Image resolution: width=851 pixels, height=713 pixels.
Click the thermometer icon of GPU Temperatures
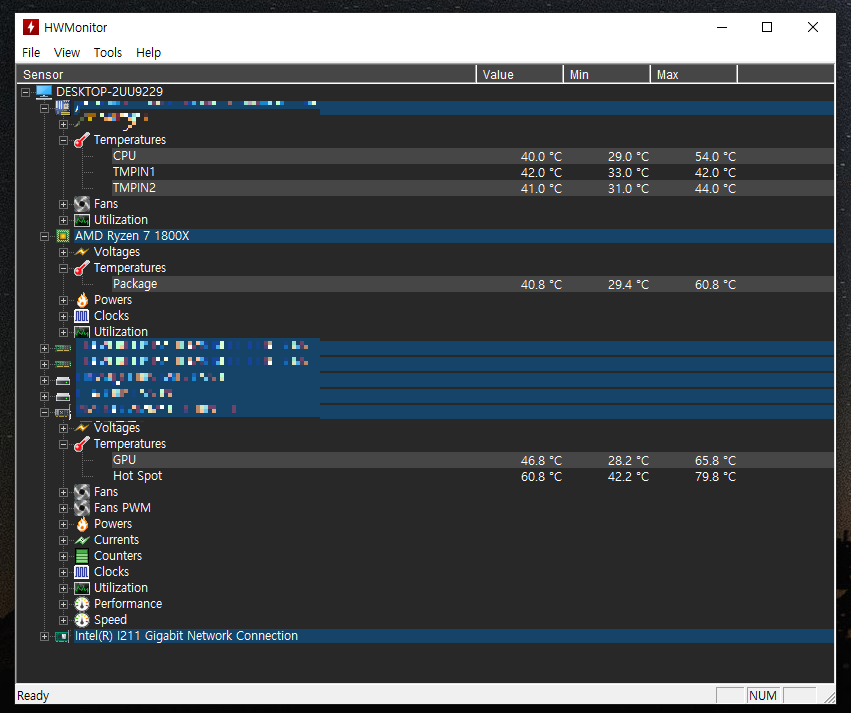[x=81, y=444]
